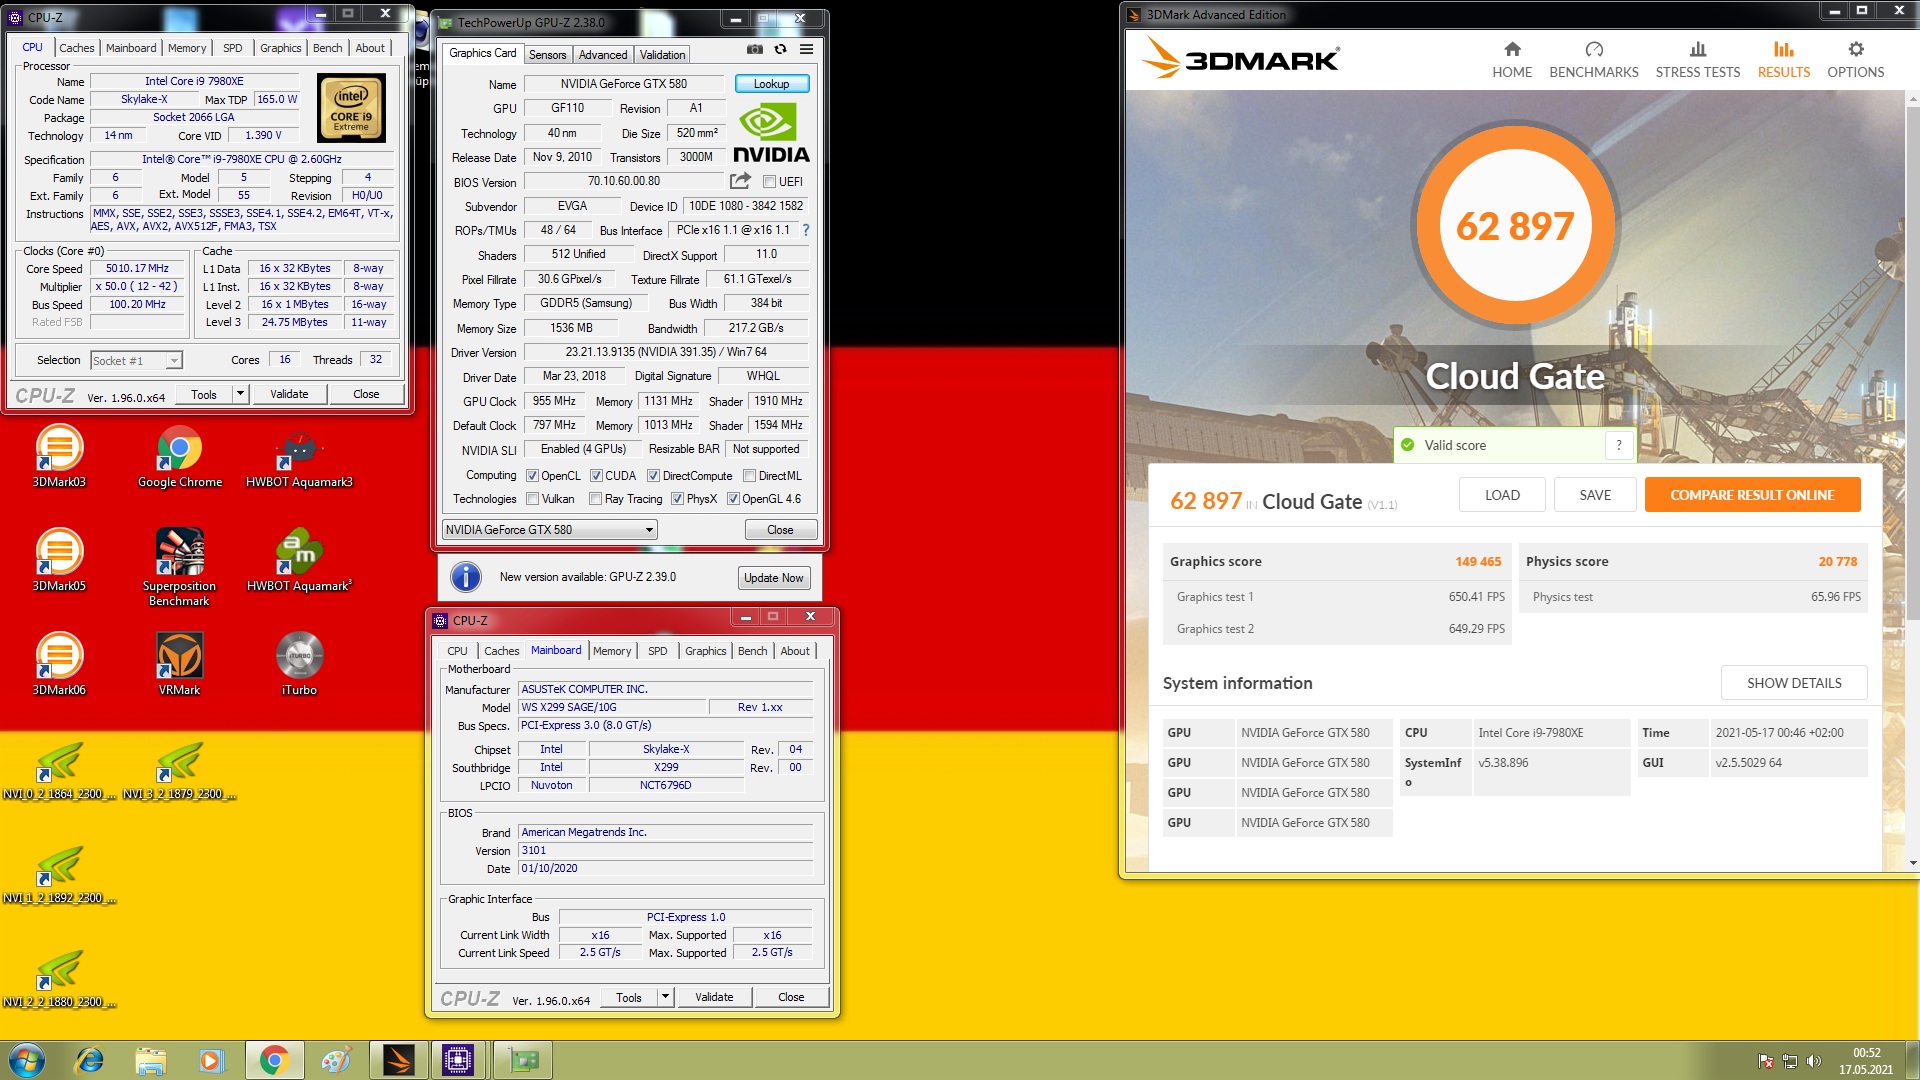Screen dimensions: 1920x1080
Task: Click the BIOS share/export icon in GPU-Z
Action: [x=740, y=181]
